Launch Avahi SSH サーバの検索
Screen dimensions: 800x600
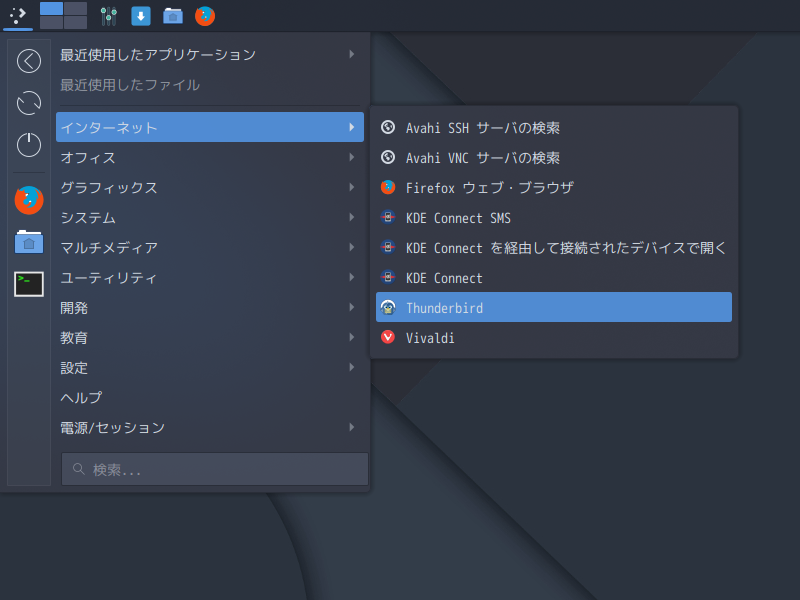pyautogui.click(x=554, y=127)
